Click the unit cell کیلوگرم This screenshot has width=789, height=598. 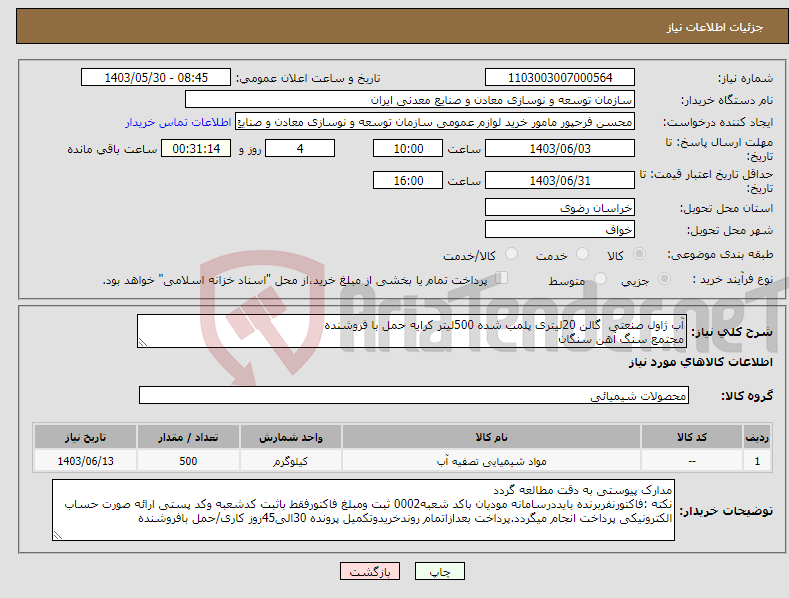[291, 461]
